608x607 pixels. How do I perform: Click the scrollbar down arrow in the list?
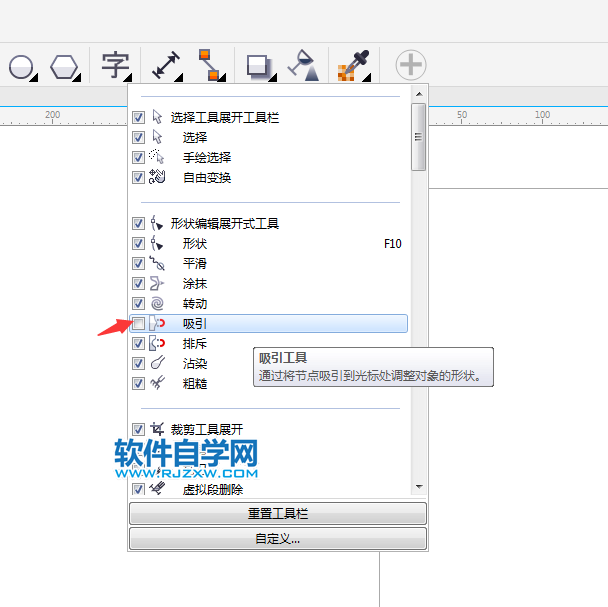[x=419, y=487]
